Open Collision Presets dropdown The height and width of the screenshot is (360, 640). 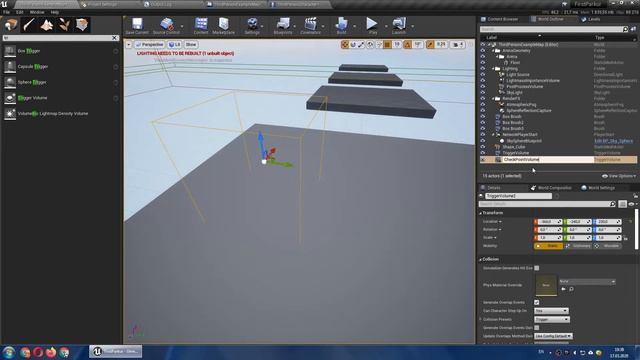pyautogui.click(x=552, y=320)
